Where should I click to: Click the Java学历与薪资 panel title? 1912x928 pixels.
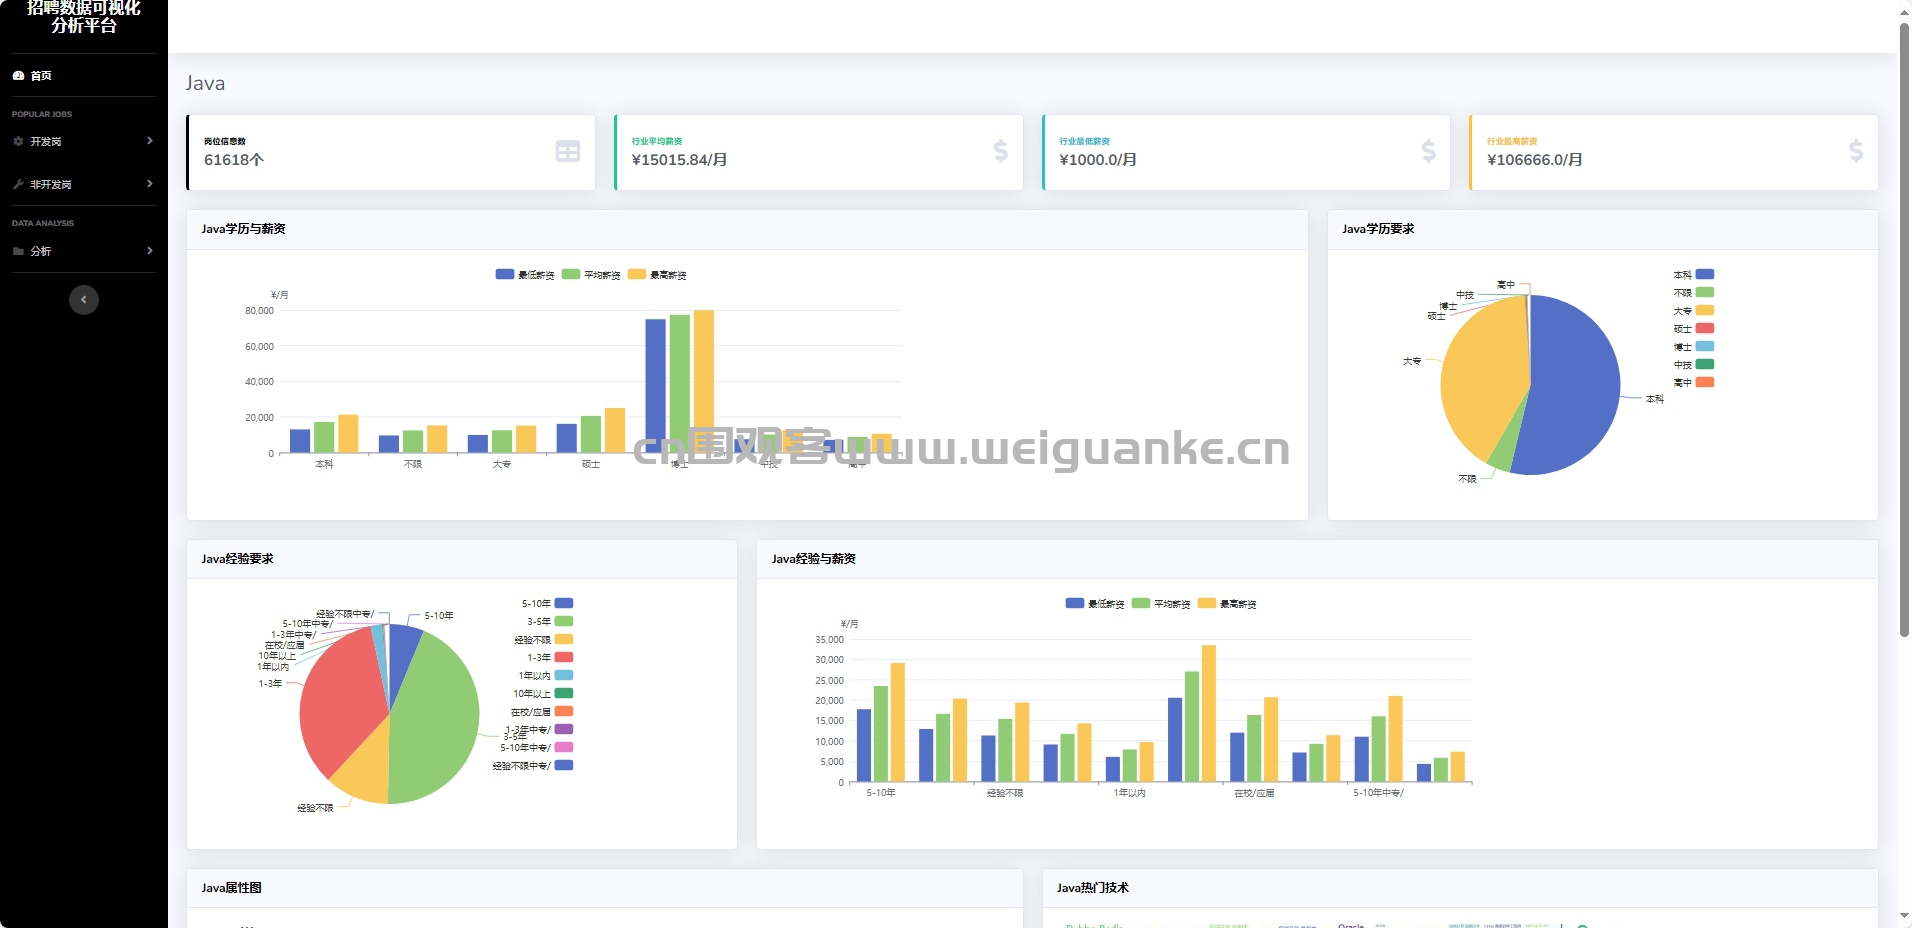243,229
